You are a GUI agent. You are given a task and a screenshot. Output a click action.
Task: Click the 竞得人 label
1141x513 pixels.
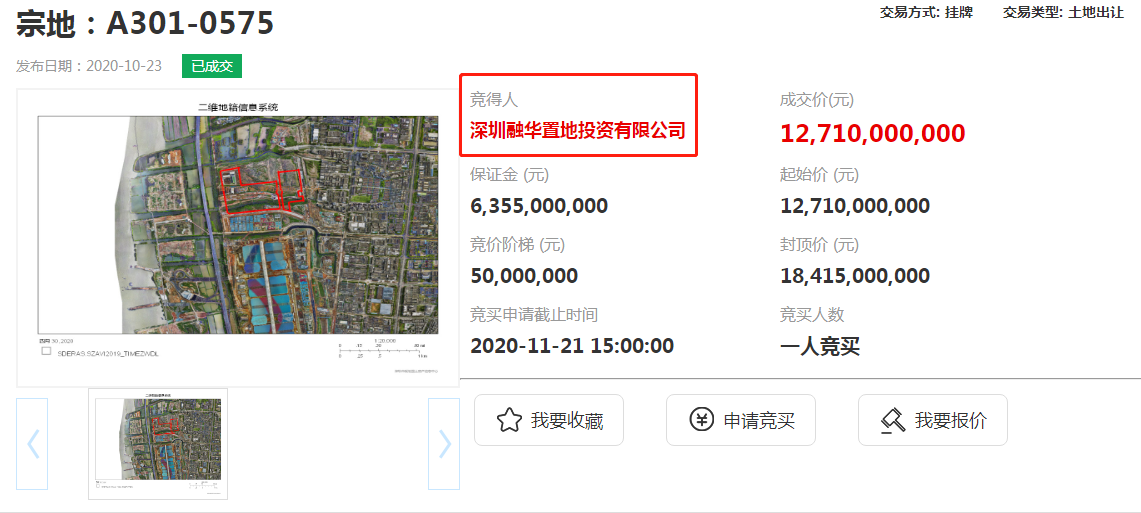[x=494, y=100]
